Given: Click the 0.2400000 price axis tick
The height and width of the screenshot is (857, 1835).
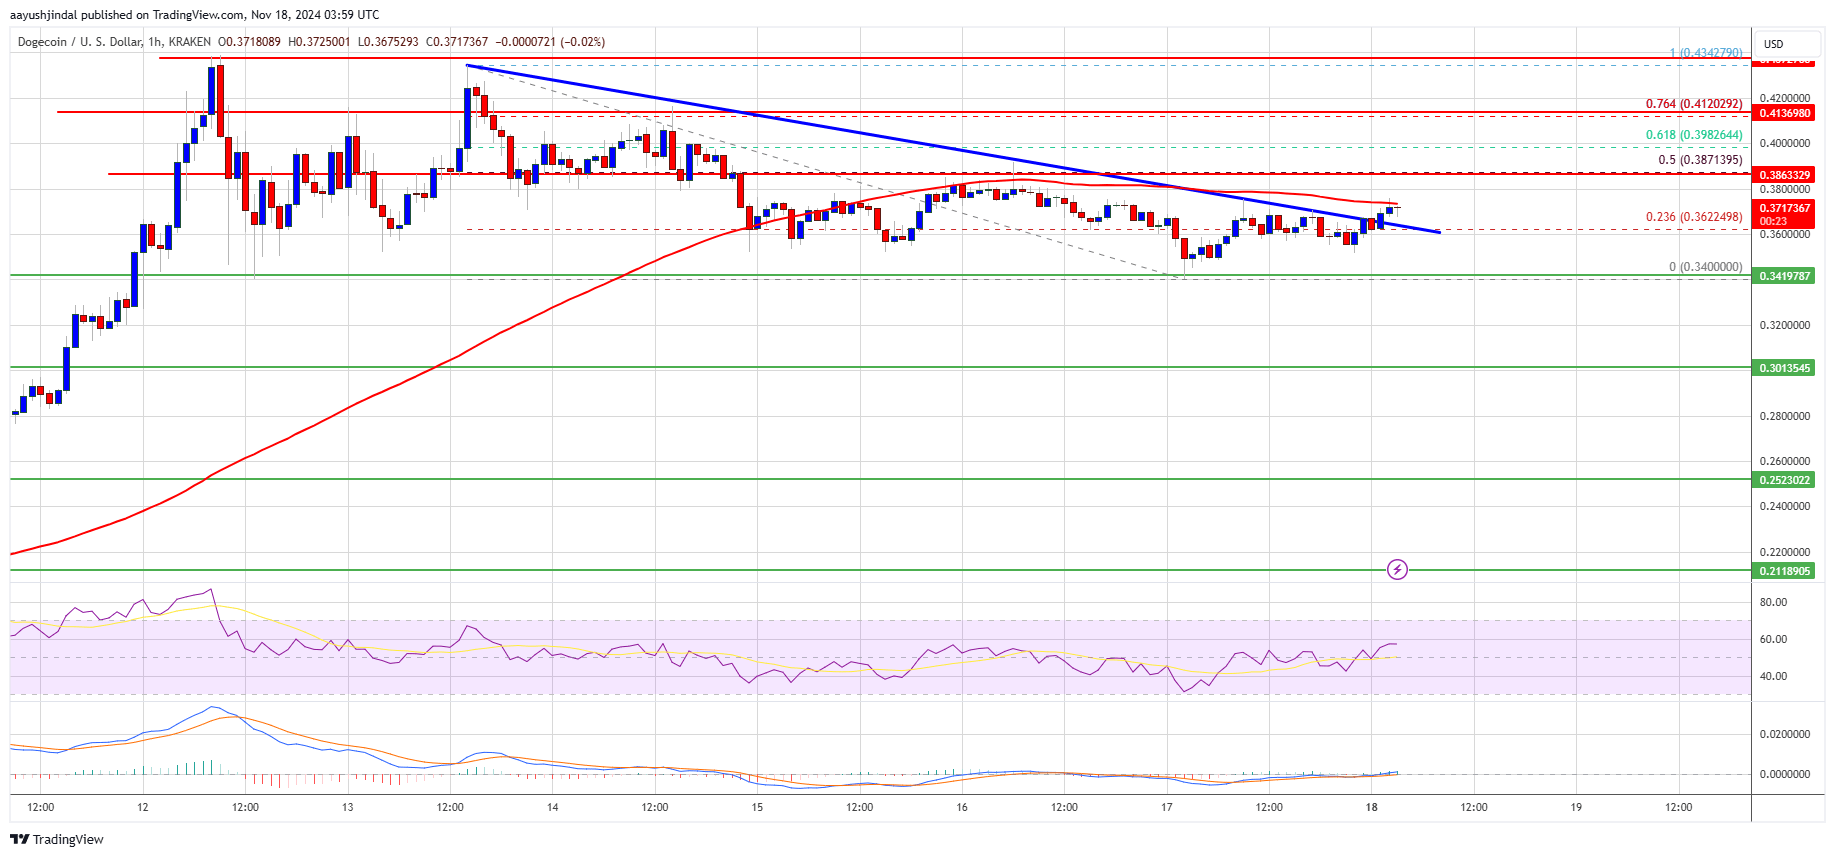Looking at the screenshot, I should coord(1785,506).
